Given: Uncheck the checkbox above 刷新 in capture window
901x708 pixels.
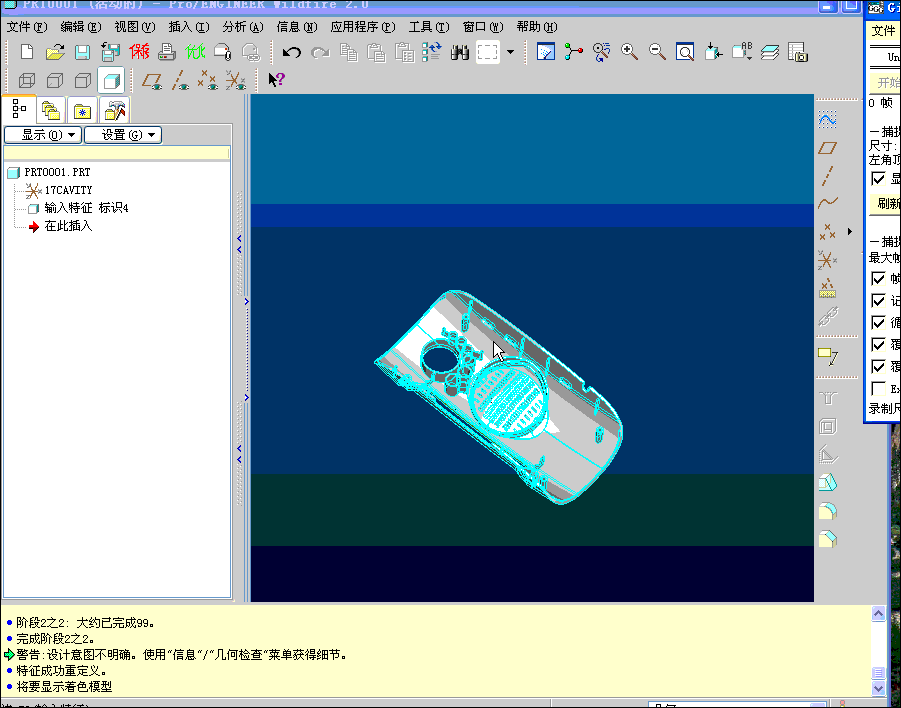Looking at the screenshot, I should 878,179.
